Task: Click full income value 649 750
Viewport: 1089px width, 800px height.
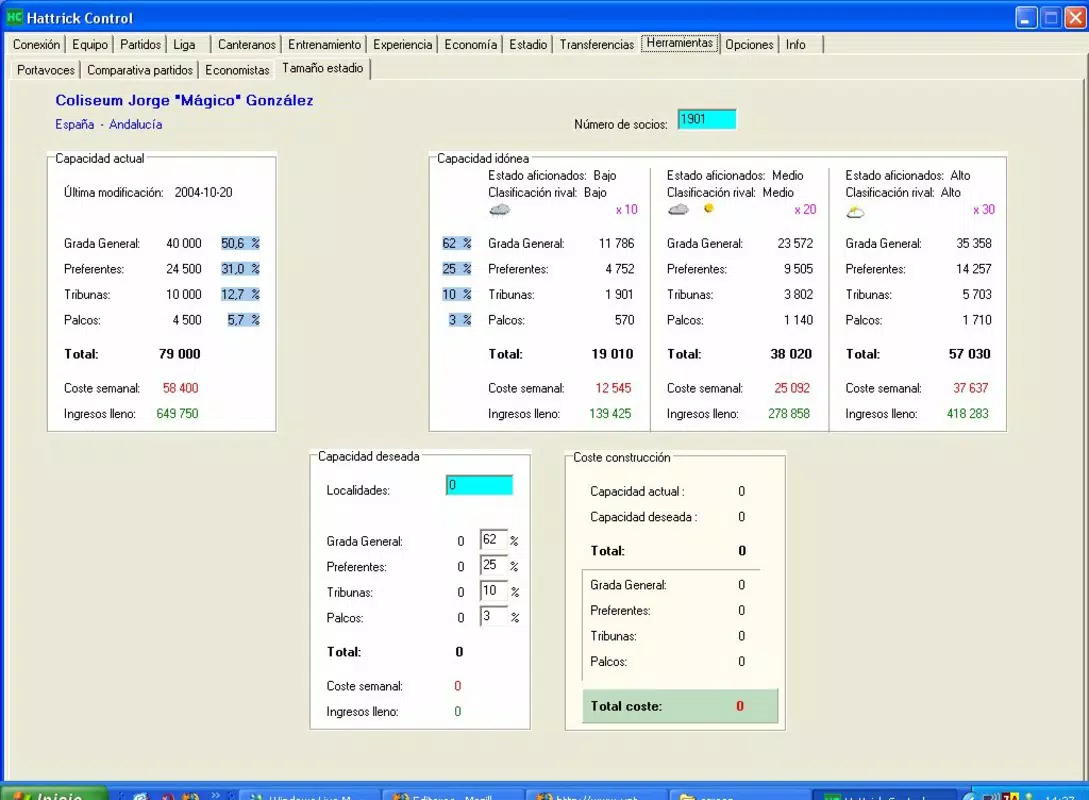Action: [x=177, y=414]
